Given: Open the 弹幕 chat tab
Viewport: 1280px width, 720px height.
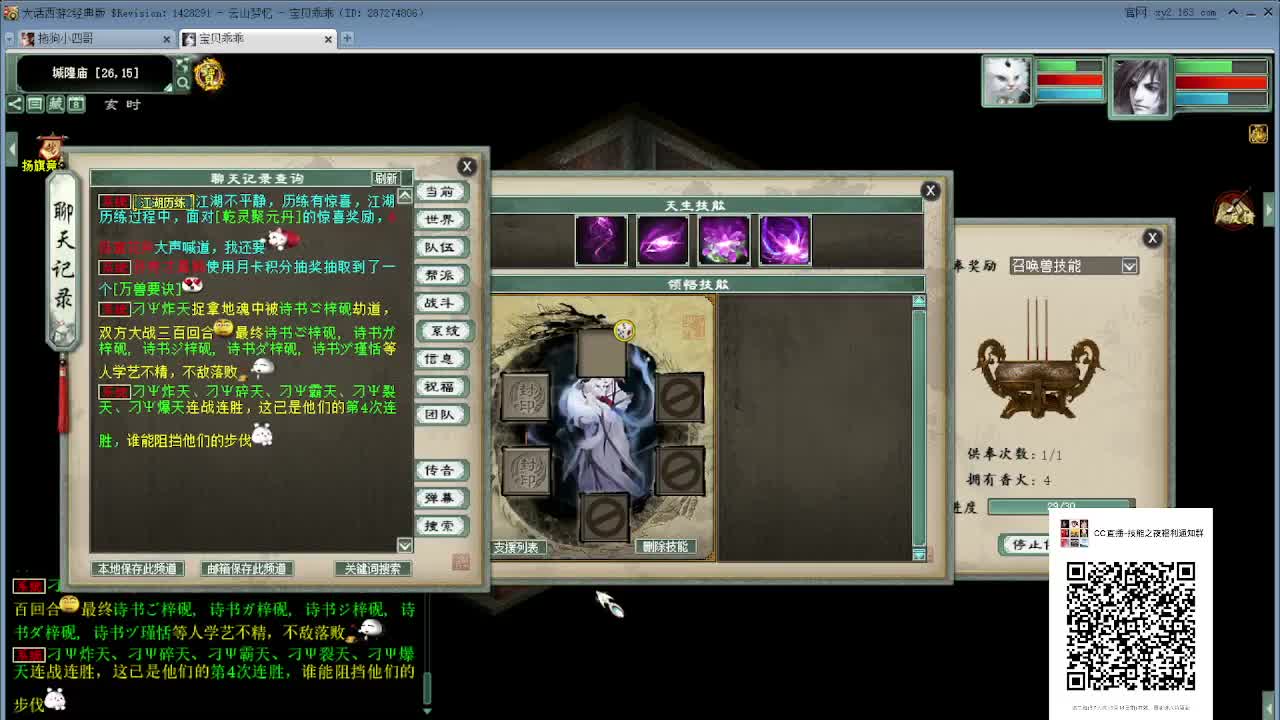Looking at the screenshot, I should click(x=441, y=498).
